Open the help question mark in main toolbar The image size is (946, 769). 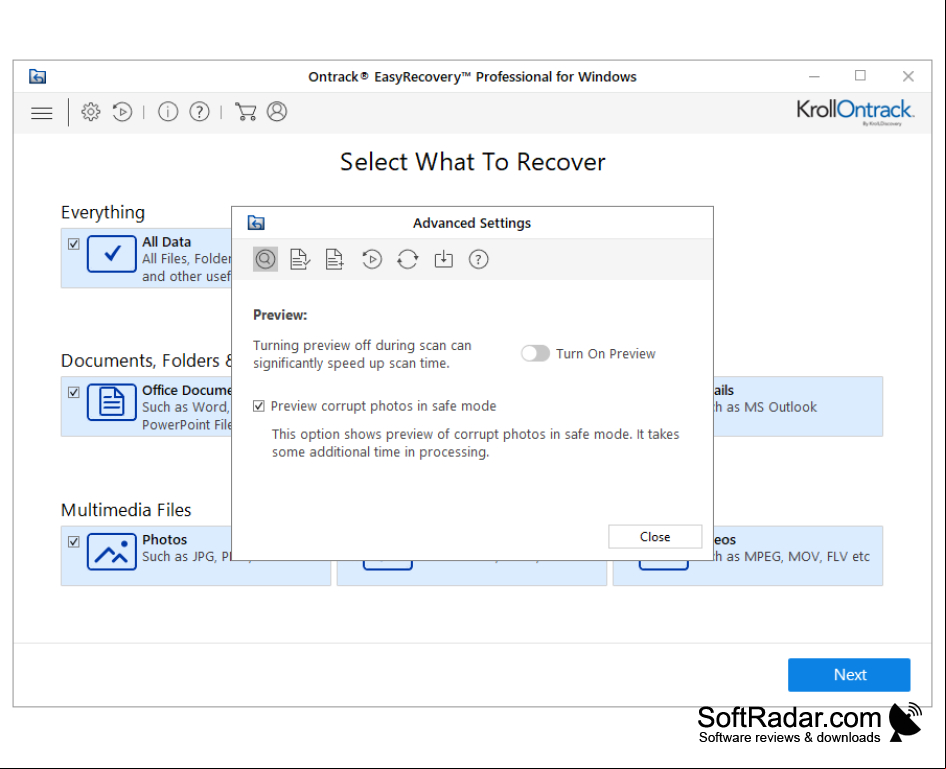200,112
